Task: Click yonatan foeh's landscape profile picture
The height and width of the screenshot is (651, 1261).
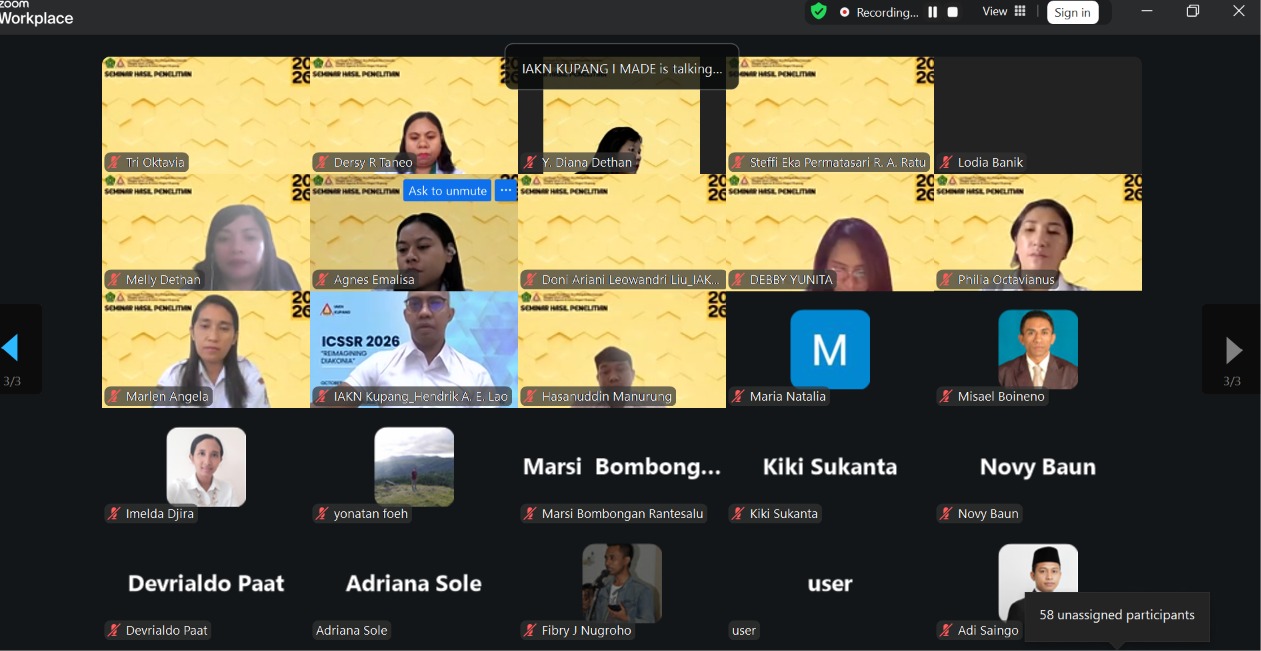Action: click(414, 466)
